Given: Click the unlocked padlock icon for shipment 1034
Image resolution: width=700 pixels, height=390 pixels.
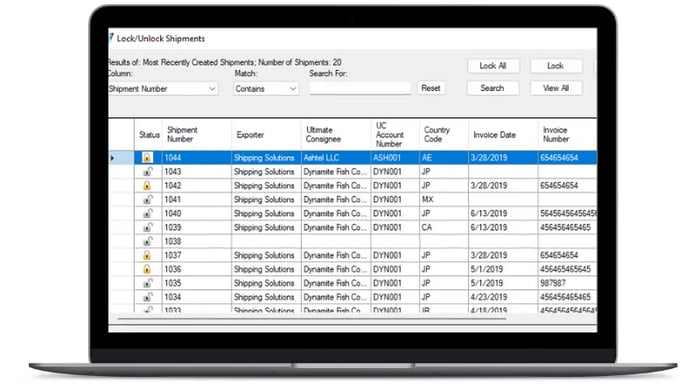Looking at the screenshot, I should tap(148, 297).
